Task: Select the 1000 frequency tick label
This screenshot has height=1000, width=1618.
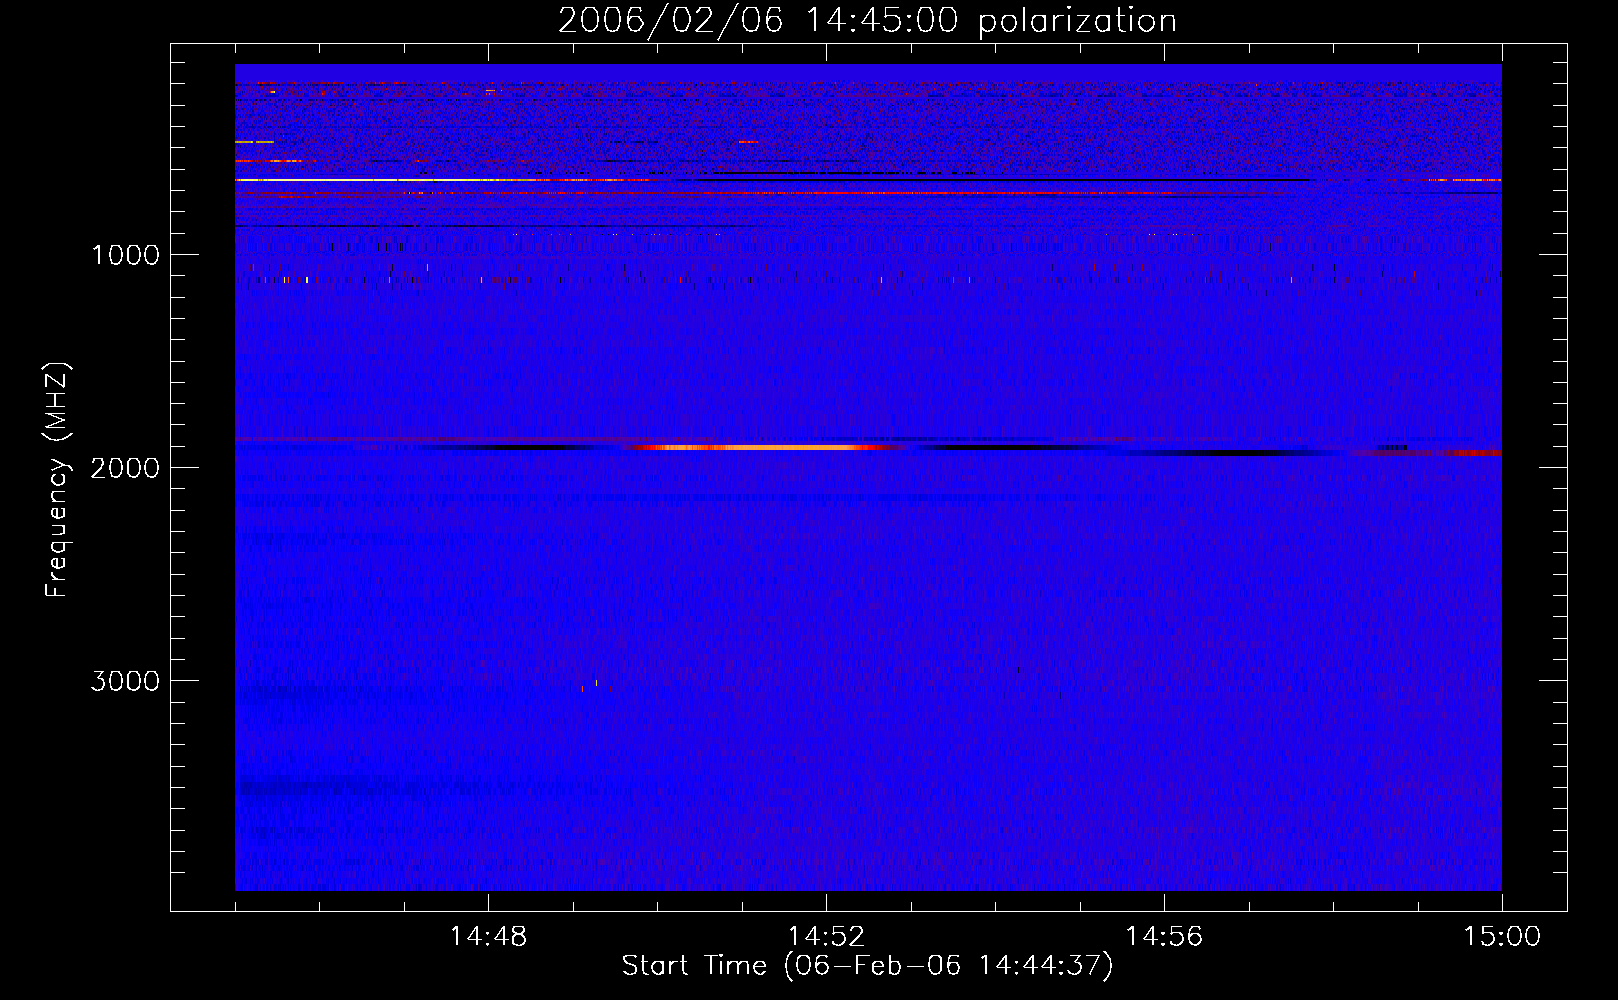Action: click(x=125, y=255)
